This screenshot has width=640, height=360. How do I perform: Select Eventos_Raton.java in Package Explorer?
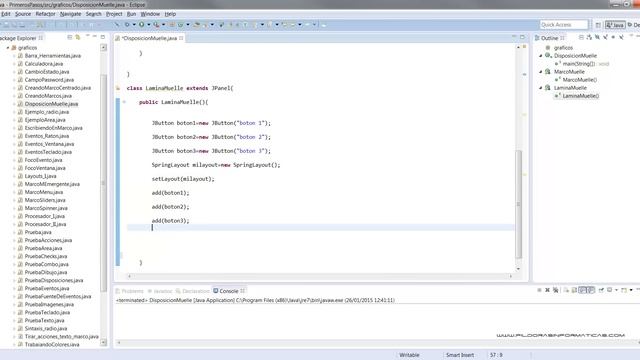point(47,136)
